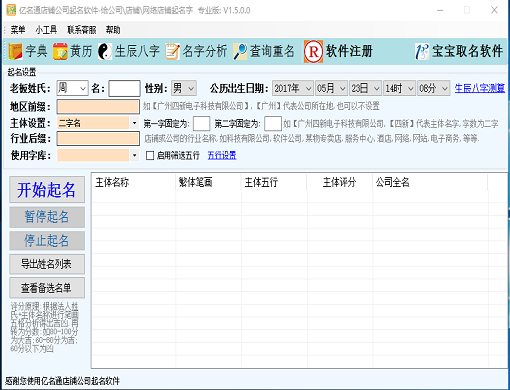The width and height of the screenshot is (510, 390).
Task: Open the 生辰八字 yin-yang icon
Action: (105, 51)
